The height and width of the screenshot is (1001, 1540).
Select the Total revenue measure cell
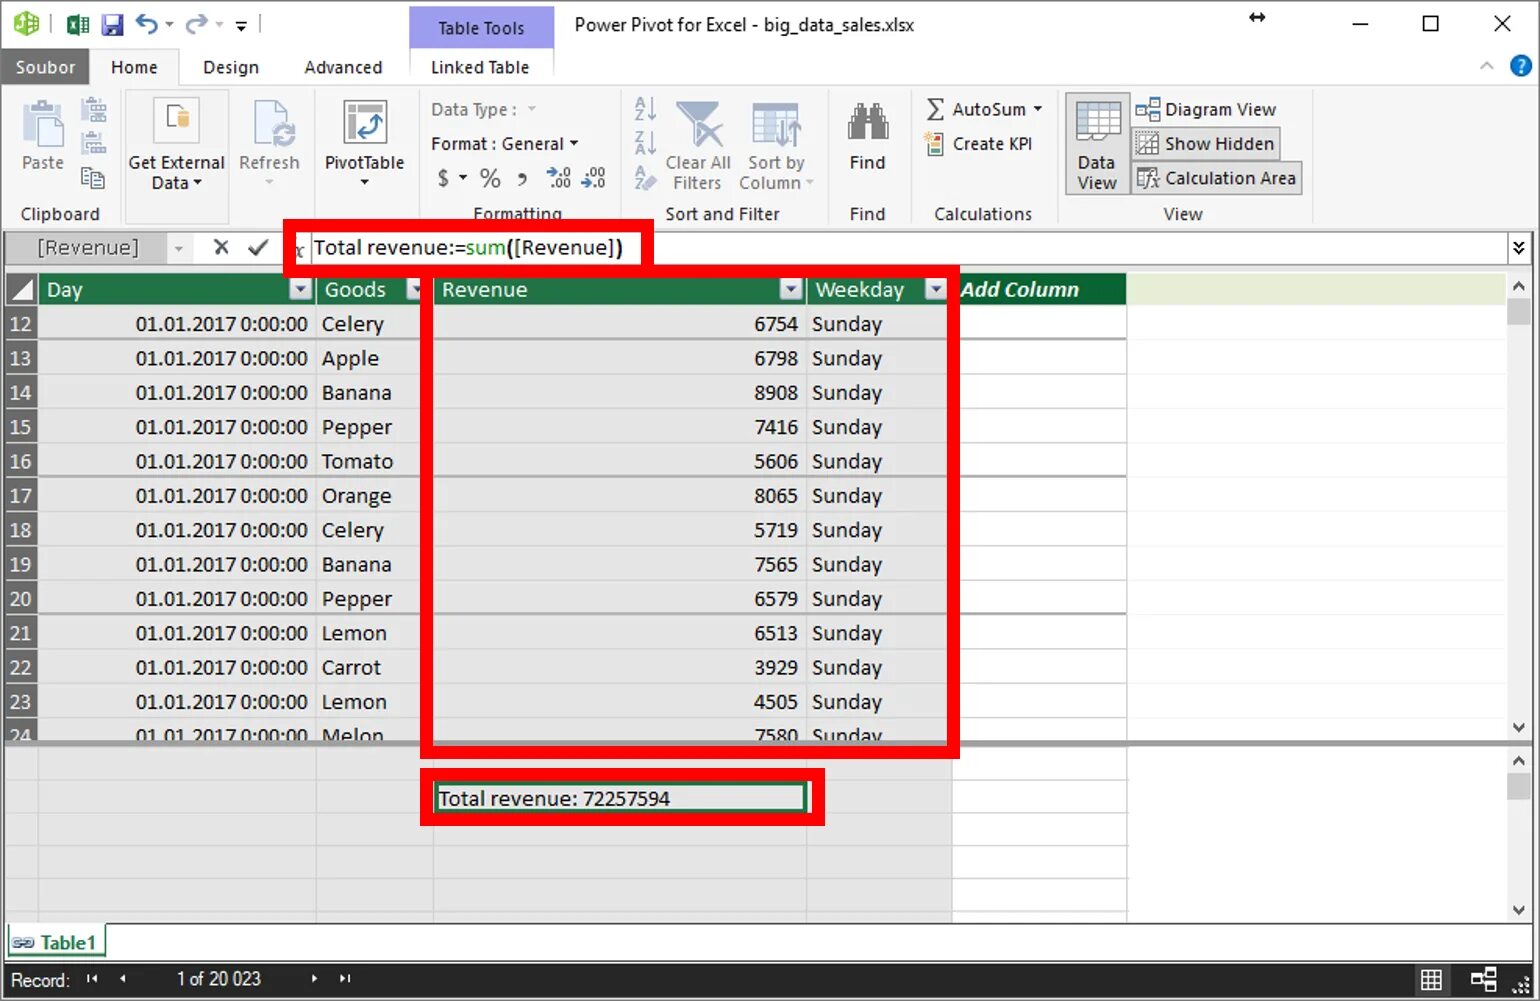(621, 798)
